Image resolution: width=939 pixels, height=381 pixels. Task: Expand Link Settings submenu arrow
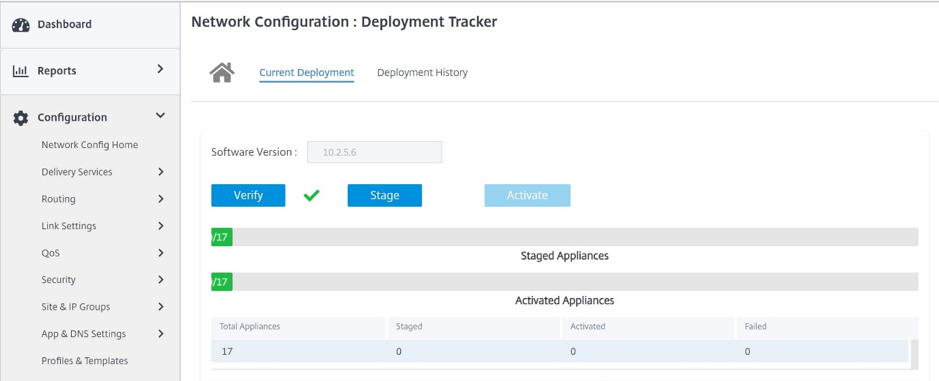160,226
